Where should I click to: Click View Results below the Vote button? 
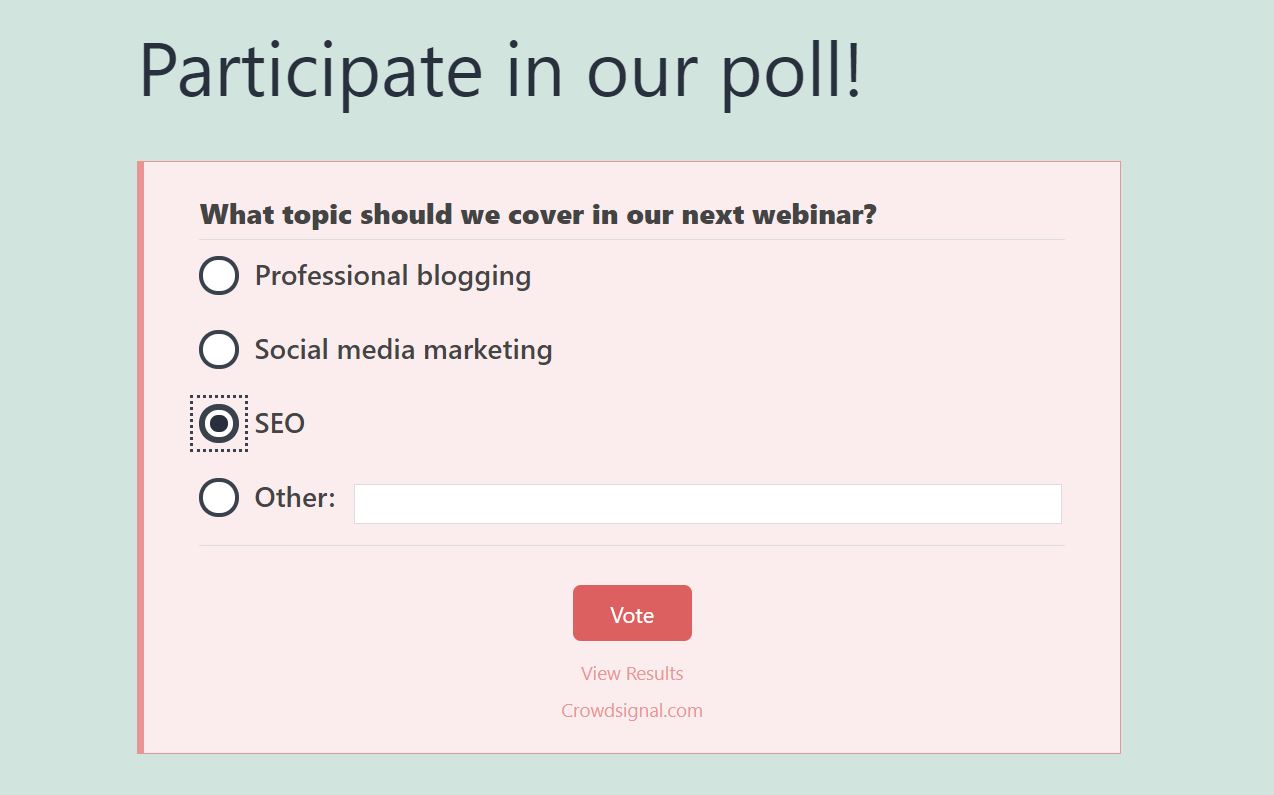tap(632, 673)
